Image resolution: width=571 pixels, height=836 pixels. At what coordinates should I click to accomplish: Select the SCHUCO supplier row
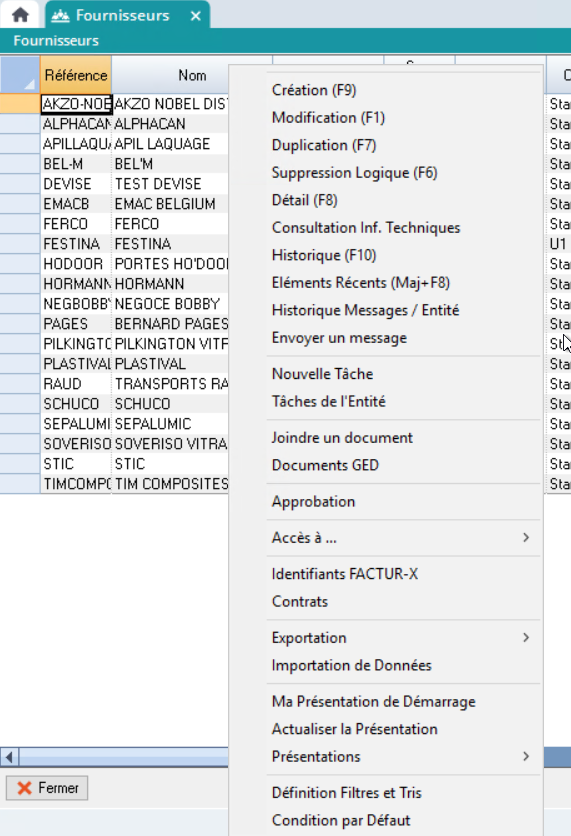[x=135, y=404]
